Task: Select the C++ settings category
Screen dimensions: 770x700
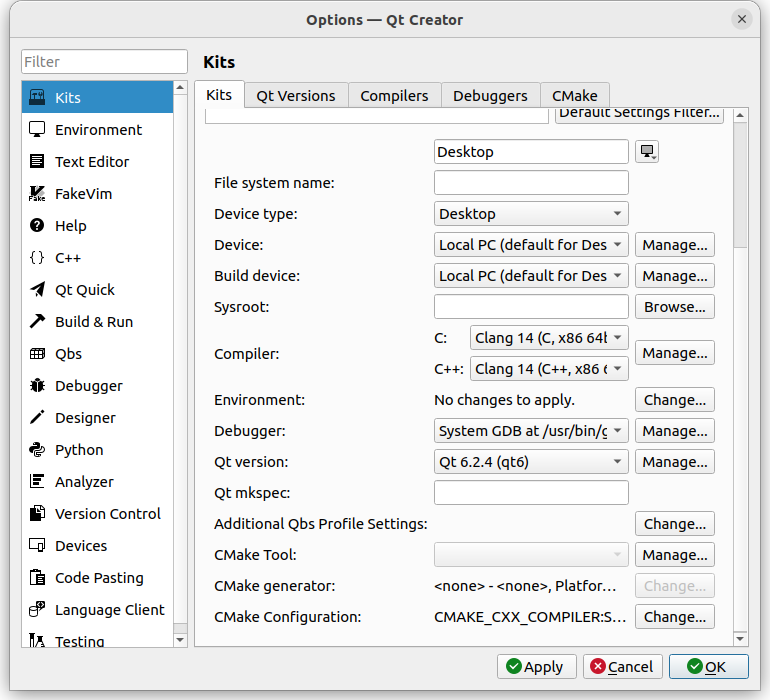Action: [x=97, y=257]
